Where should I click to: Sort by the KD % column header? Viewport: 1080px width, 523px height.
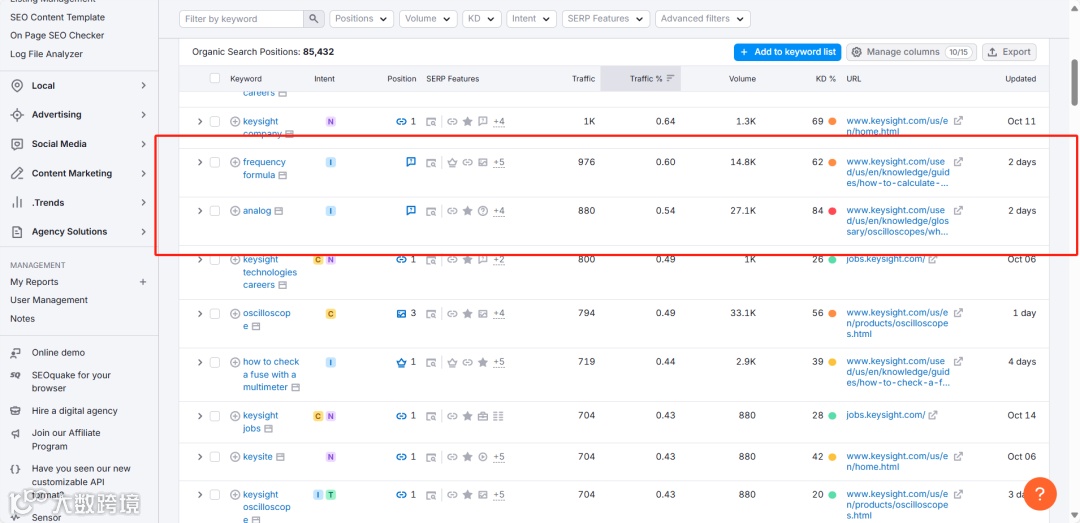tap(825, 79)
